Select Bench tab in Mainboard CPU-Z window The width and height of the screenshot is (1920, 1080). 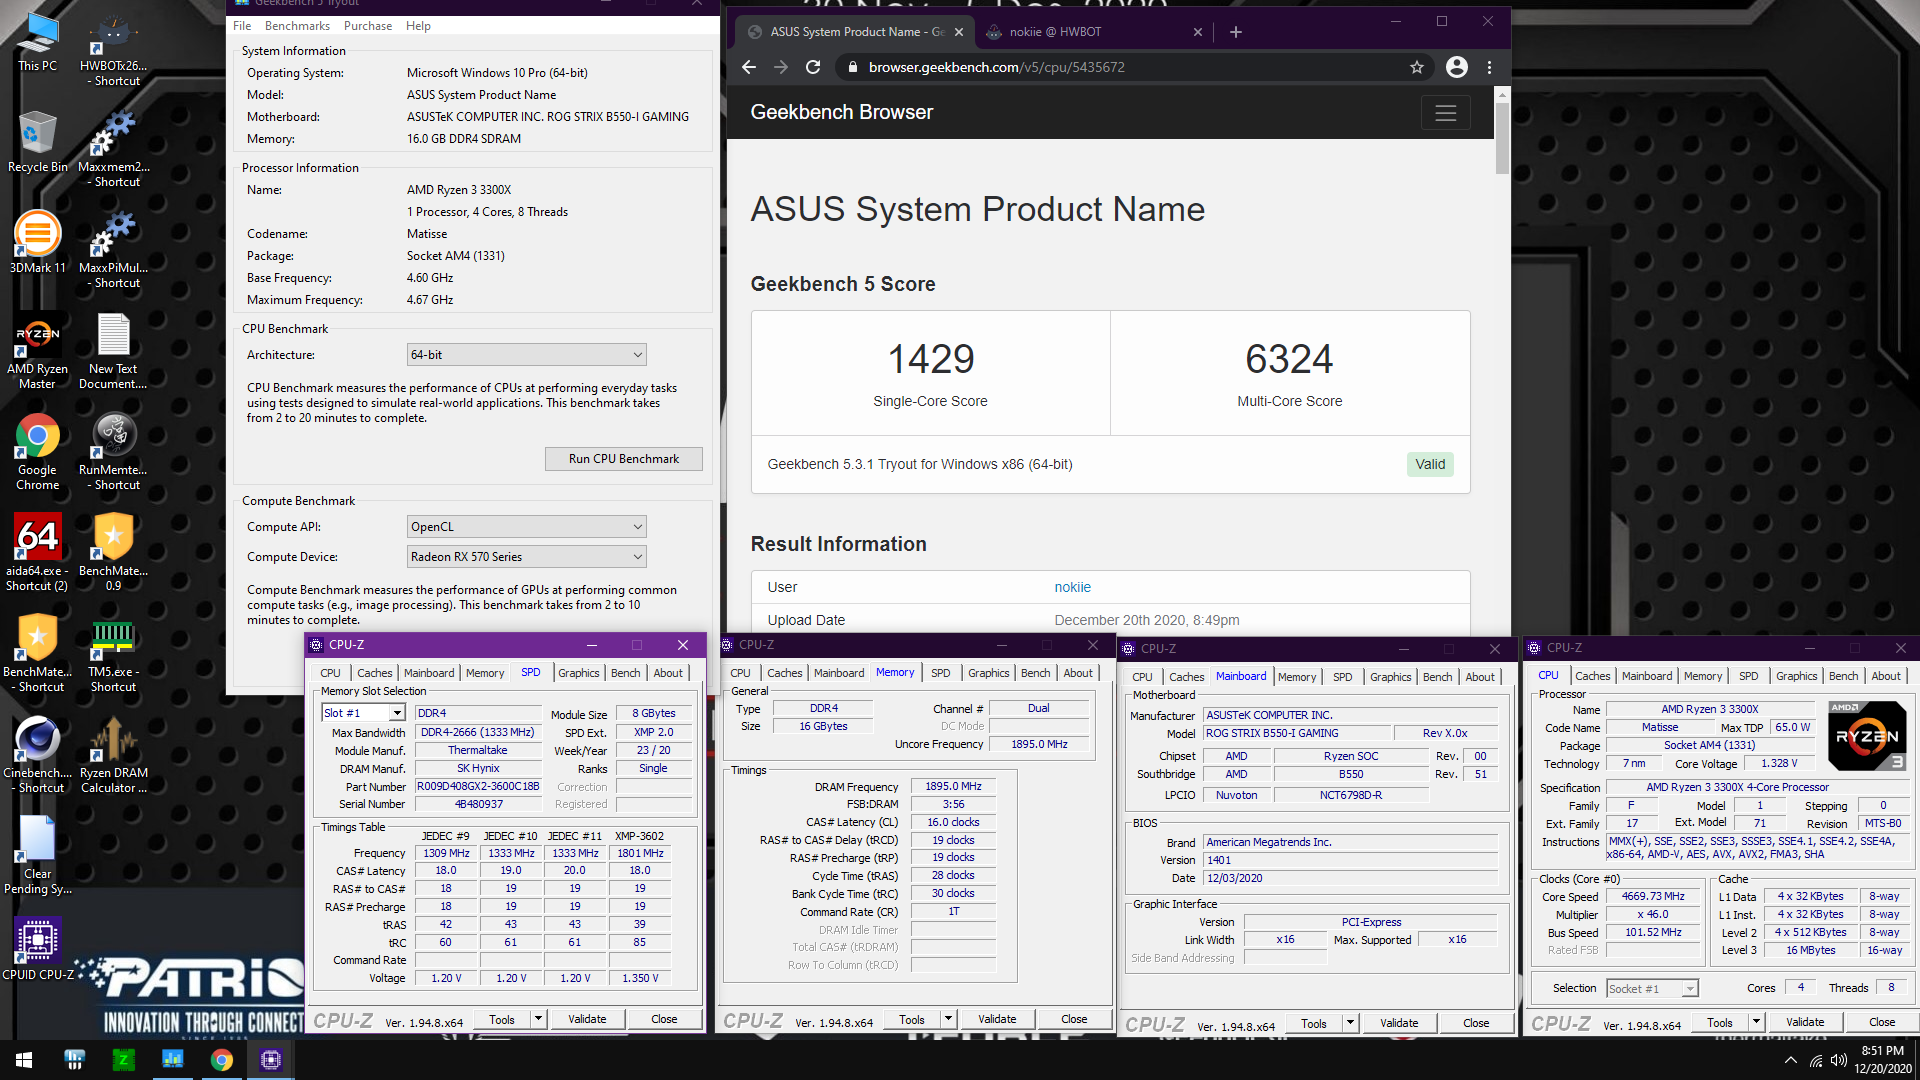click(1437, 677)
